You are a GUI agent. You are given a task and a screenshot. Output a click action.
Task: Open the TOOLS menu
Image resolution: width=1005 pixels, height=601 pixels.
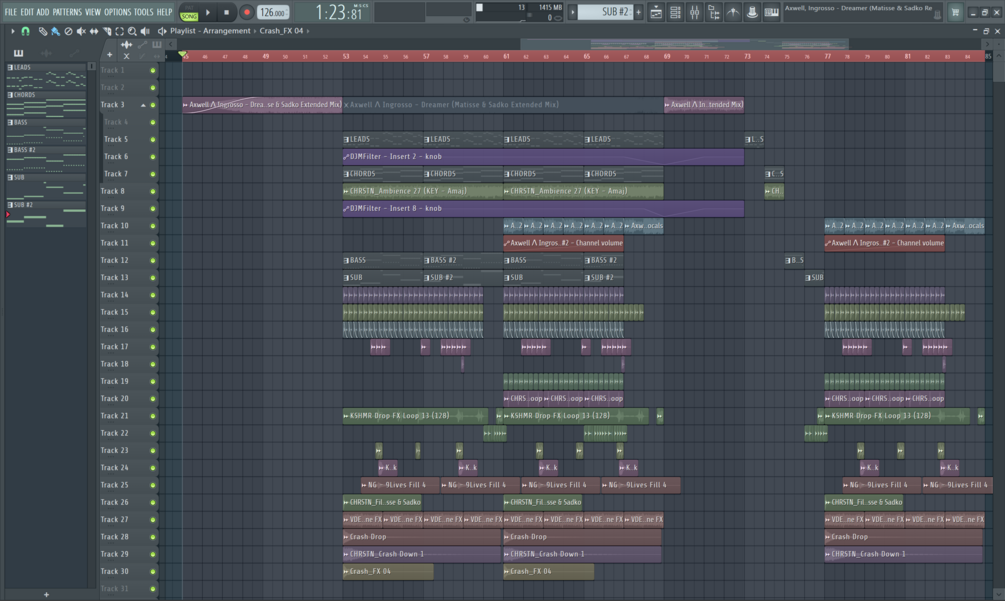click(x=144, y=12)
